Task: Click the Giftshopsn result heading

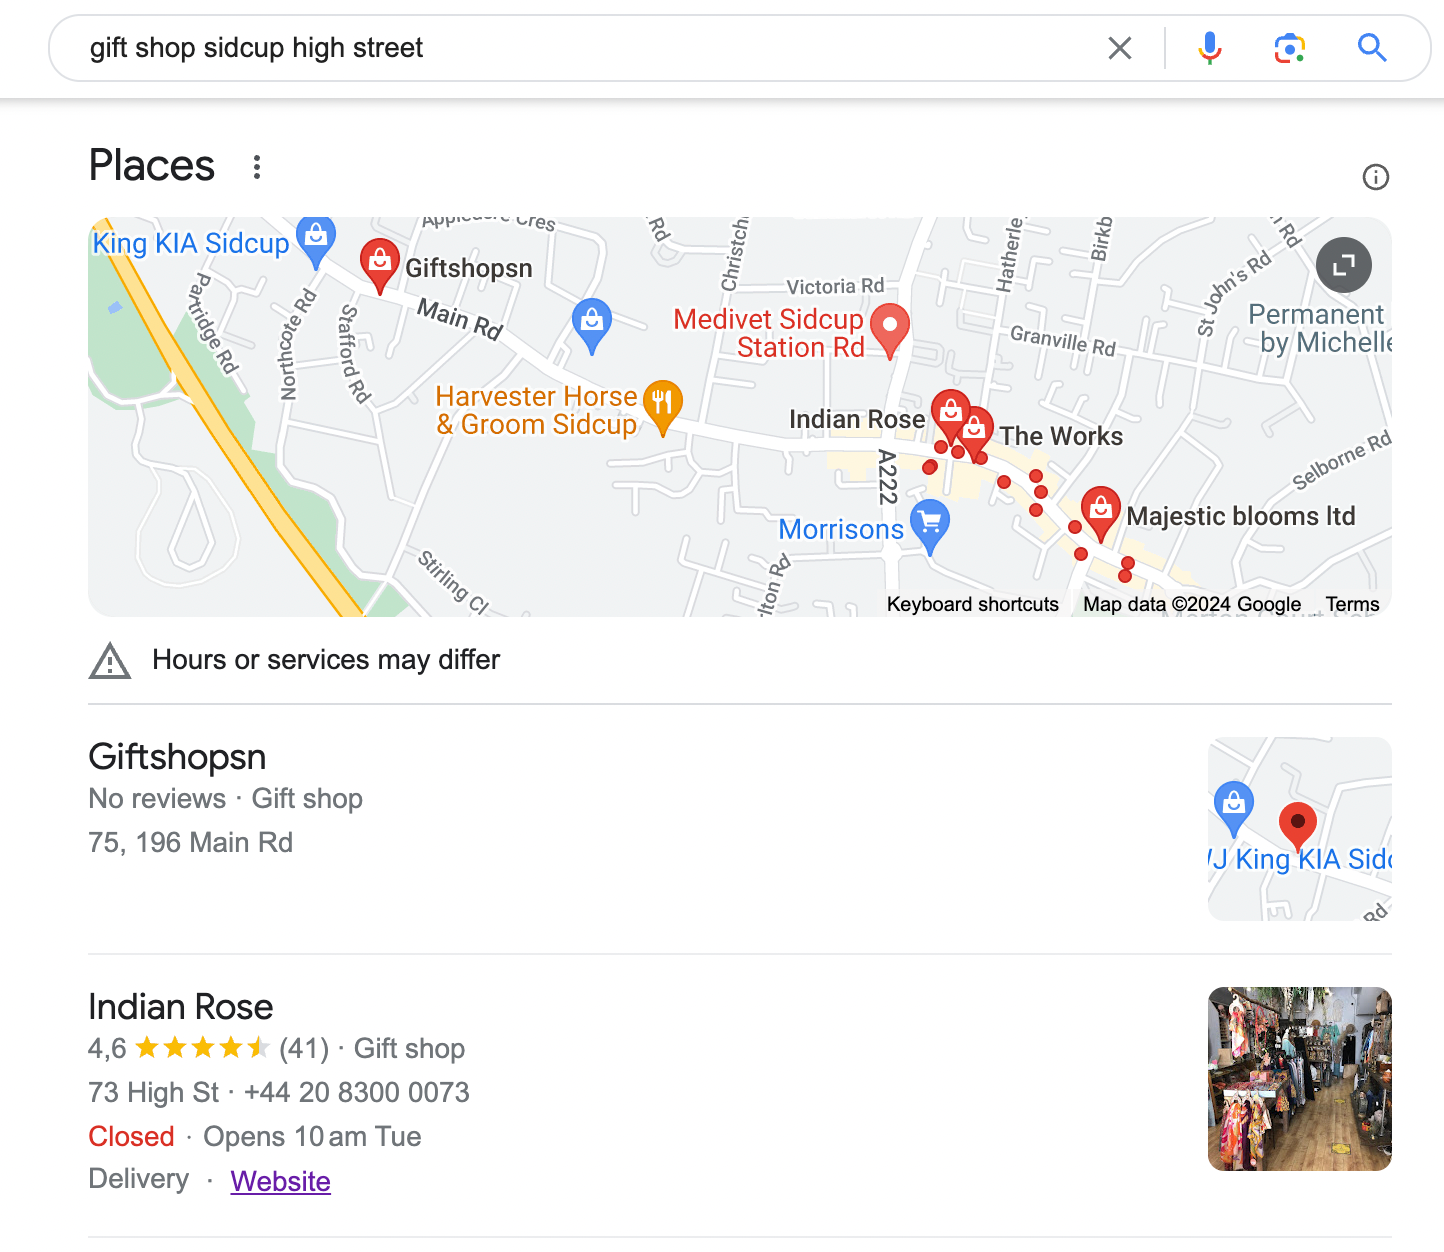Action: [177, 757]
